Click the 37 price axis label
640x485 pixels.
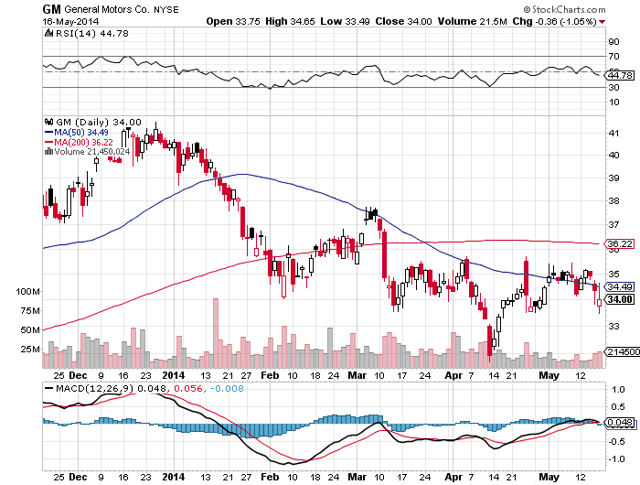point(614,225)
